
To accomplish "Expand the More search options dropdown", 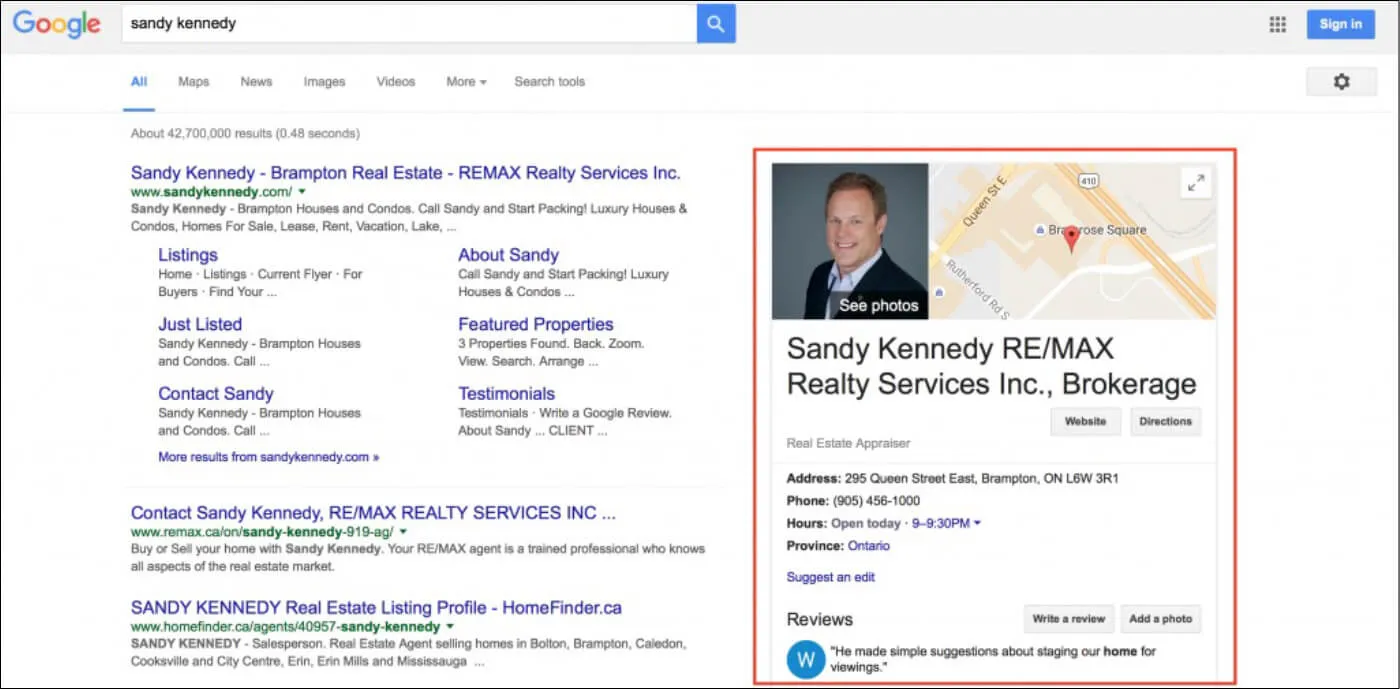I will [x=466, y=82].
